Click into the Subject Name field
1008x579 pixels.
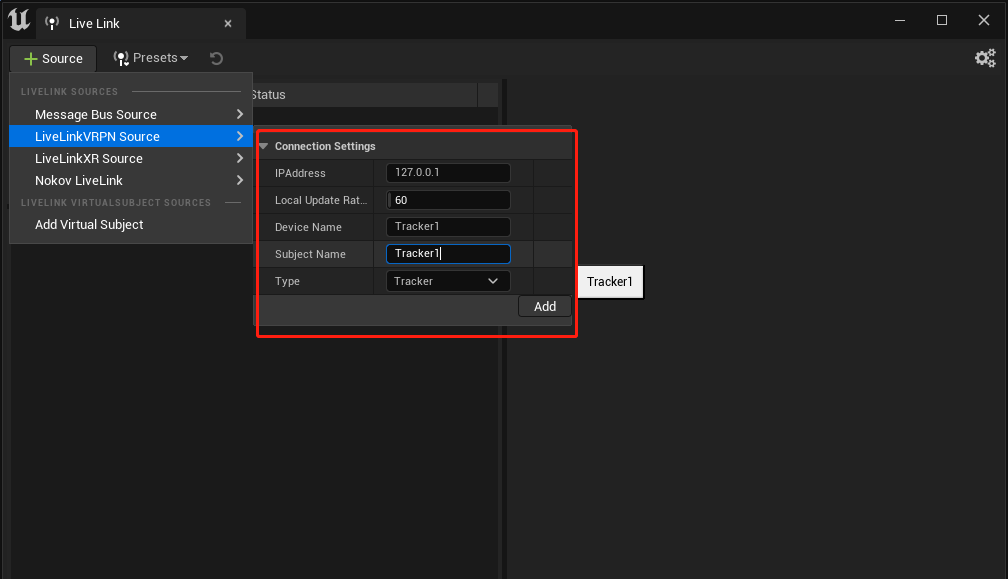(448, 254)
